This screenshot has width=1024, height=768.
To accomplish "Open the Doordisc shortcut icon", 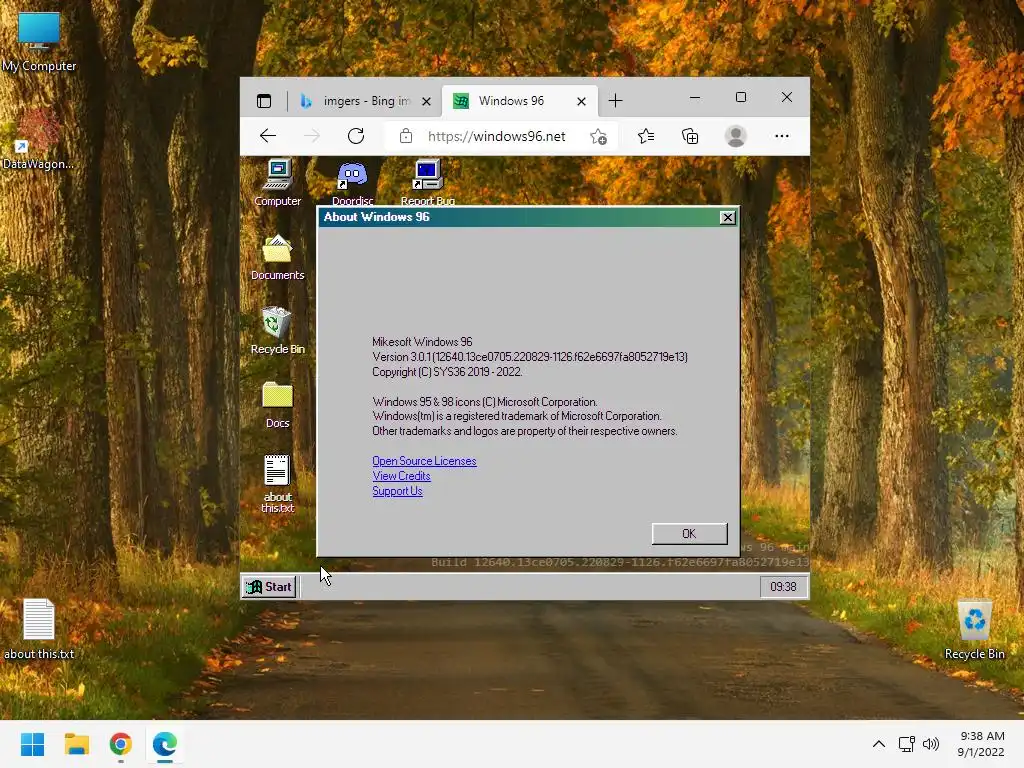I will point(352,182).
